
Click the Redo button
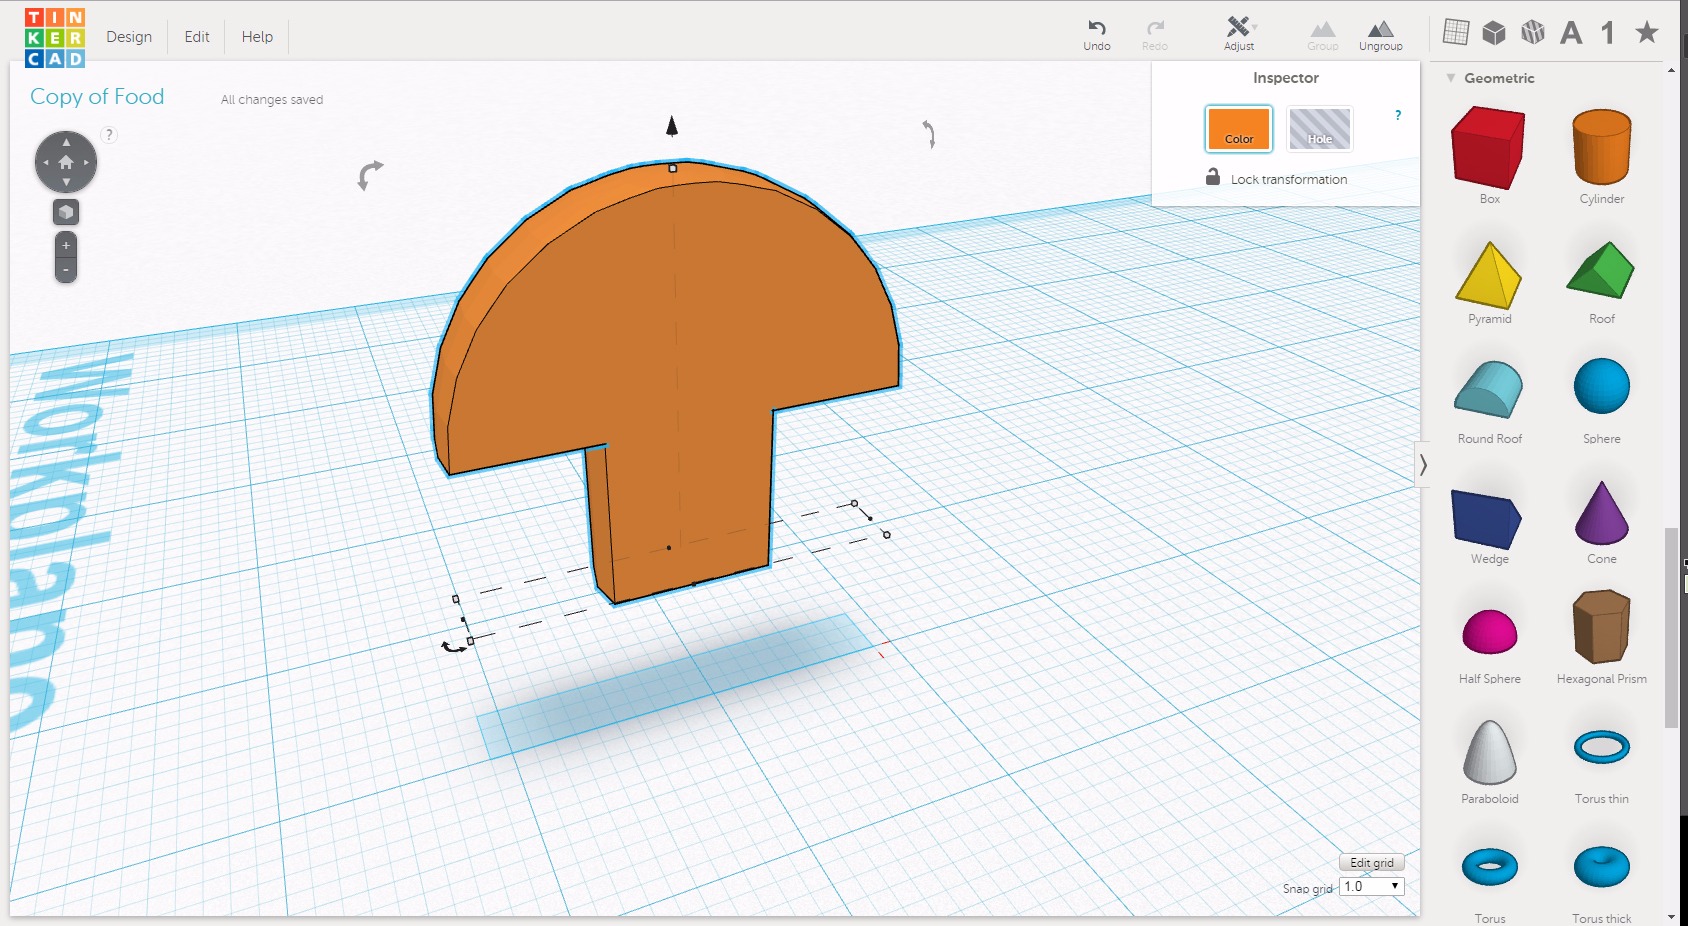pyautogui.click(x=1155, y=35)
